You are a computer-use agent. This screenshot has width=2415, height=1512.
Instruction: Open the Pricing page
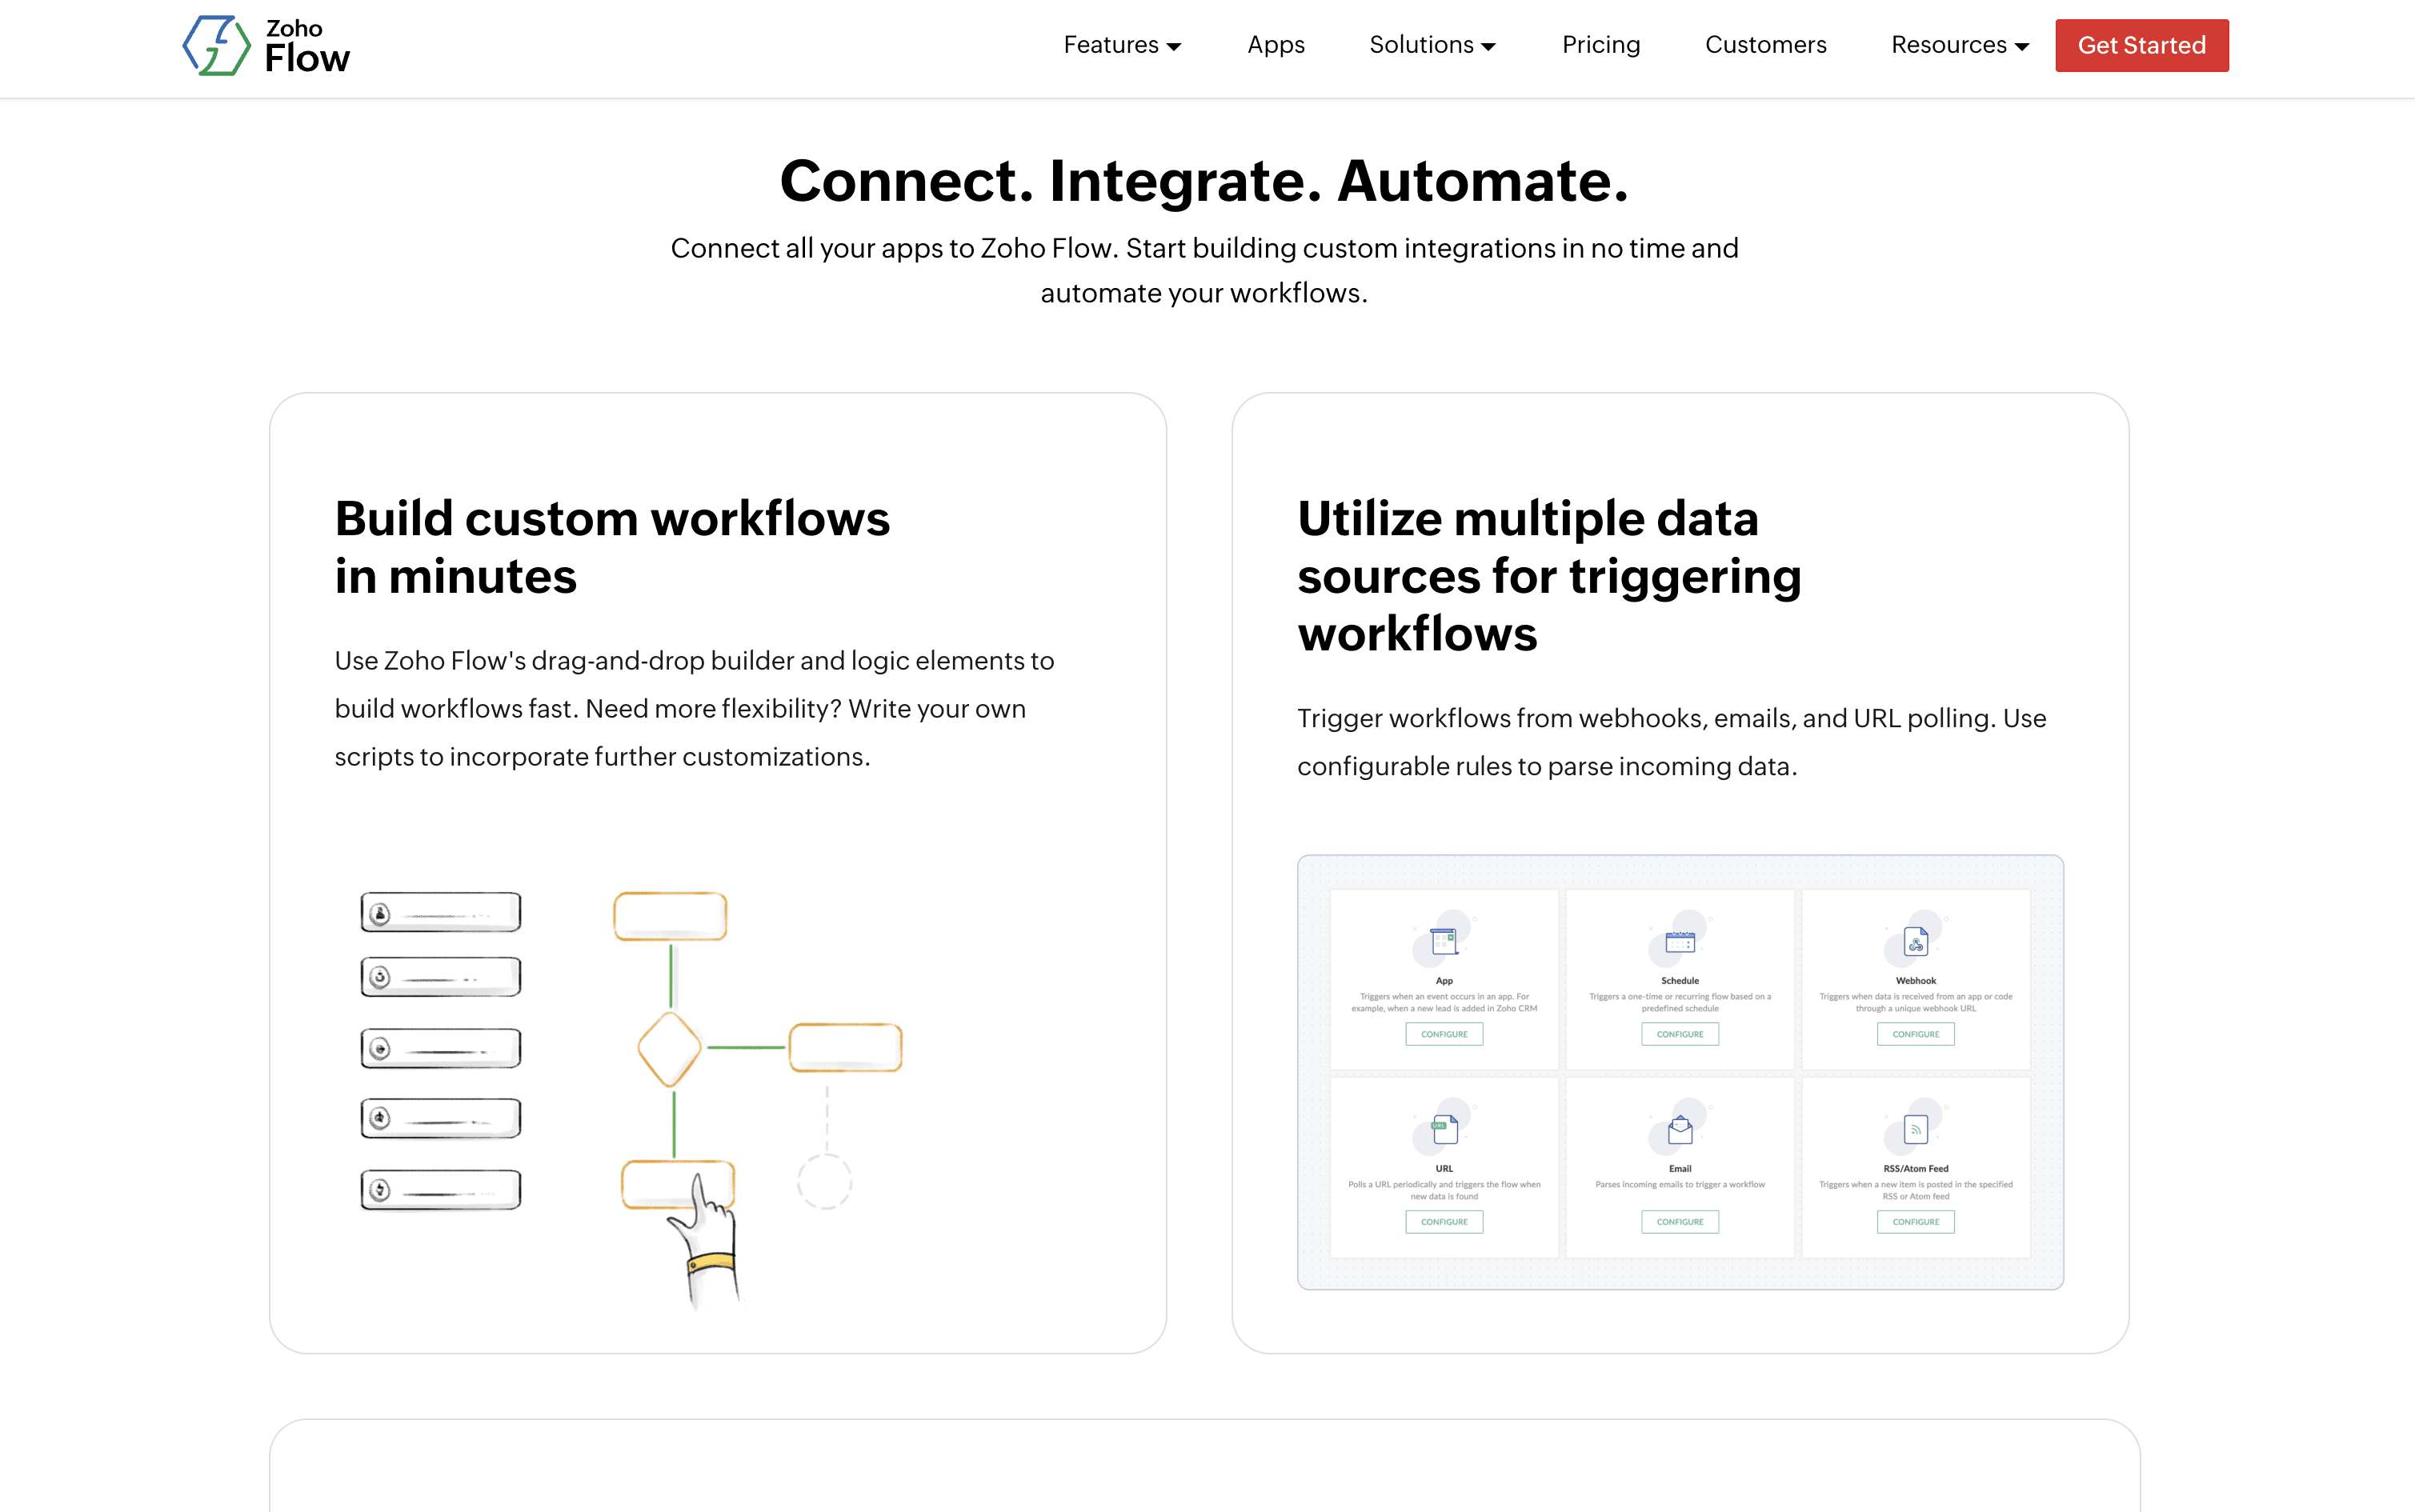click(x=1601, y=45)
